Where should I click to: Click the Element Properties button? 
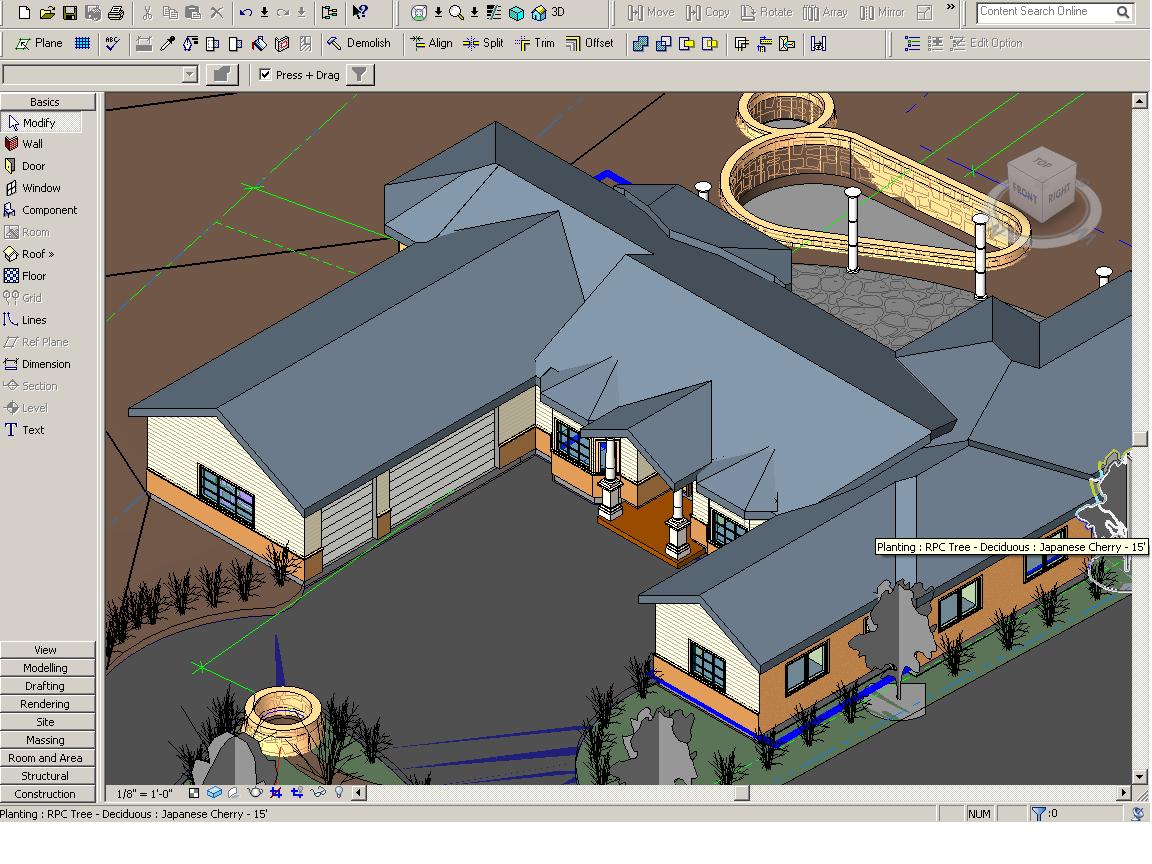221,74
